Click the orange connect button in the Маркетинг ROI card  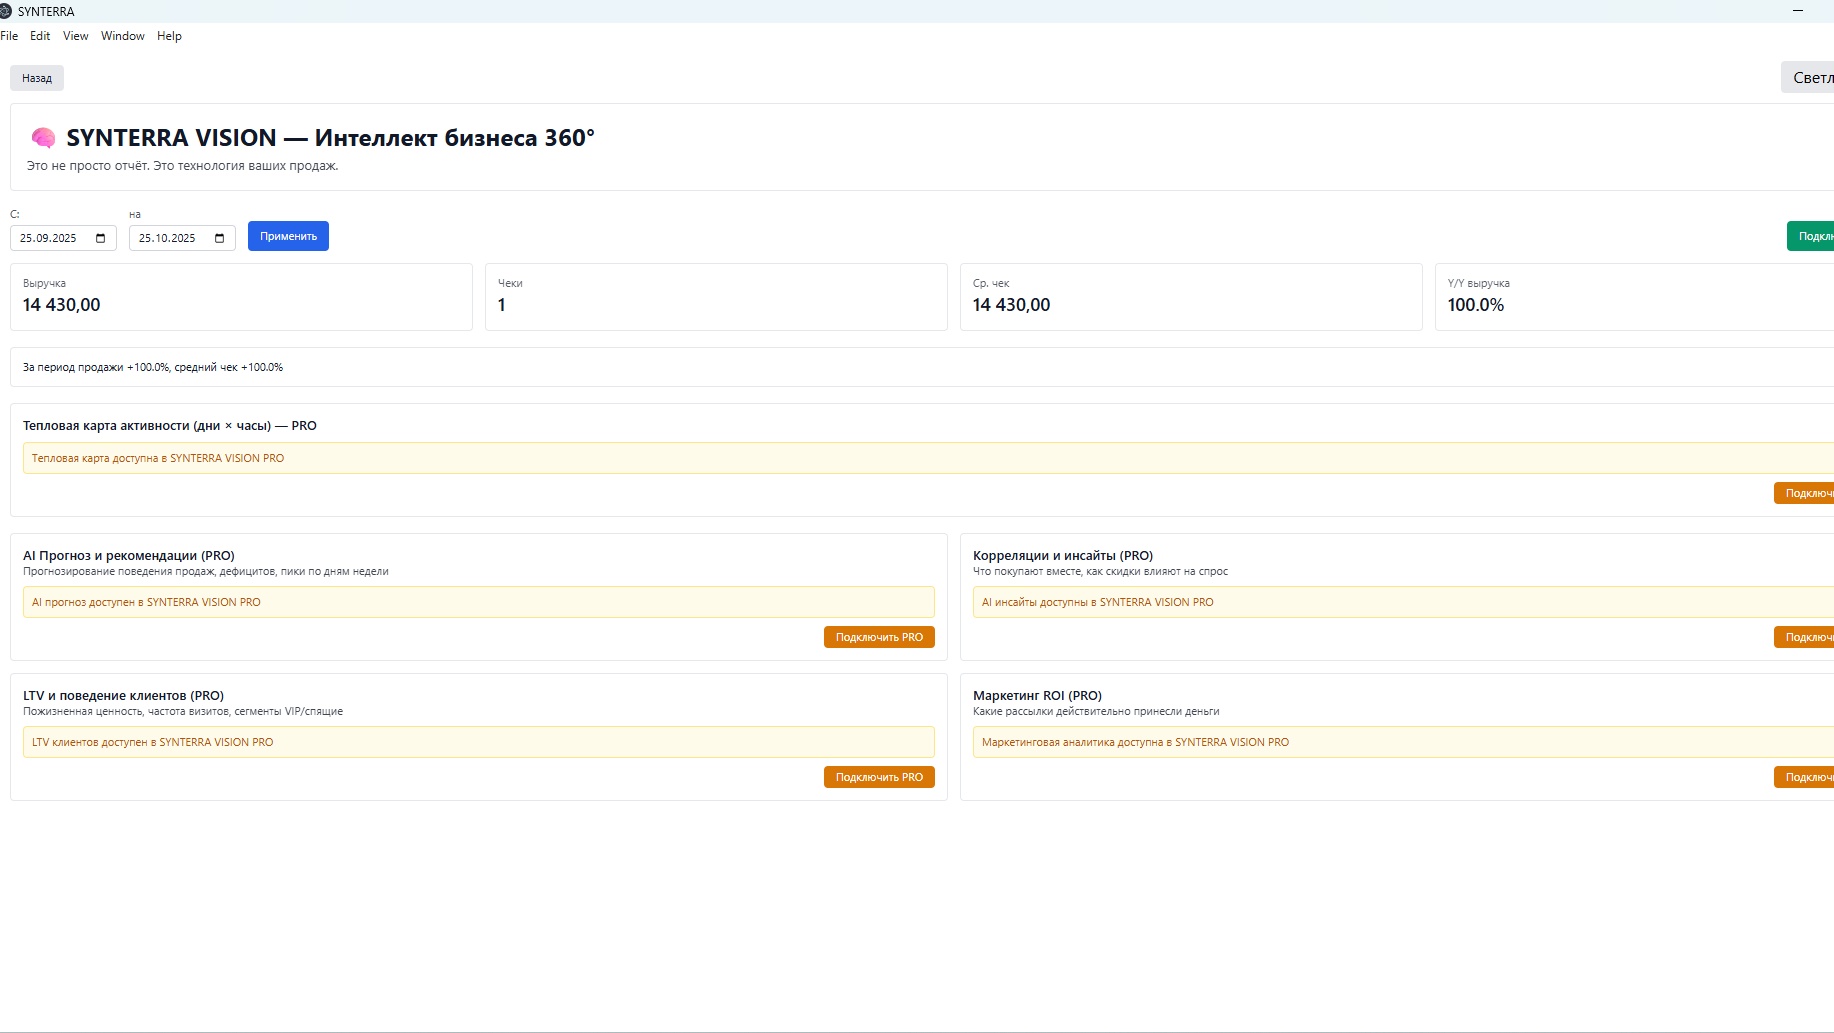[1804, 777]
